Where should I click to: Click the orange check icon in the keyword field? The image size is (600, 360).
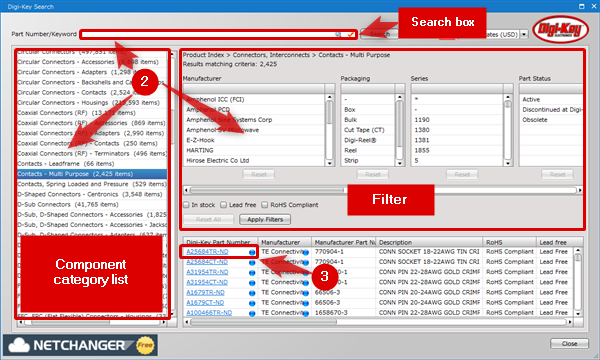(x=351, y=34)
